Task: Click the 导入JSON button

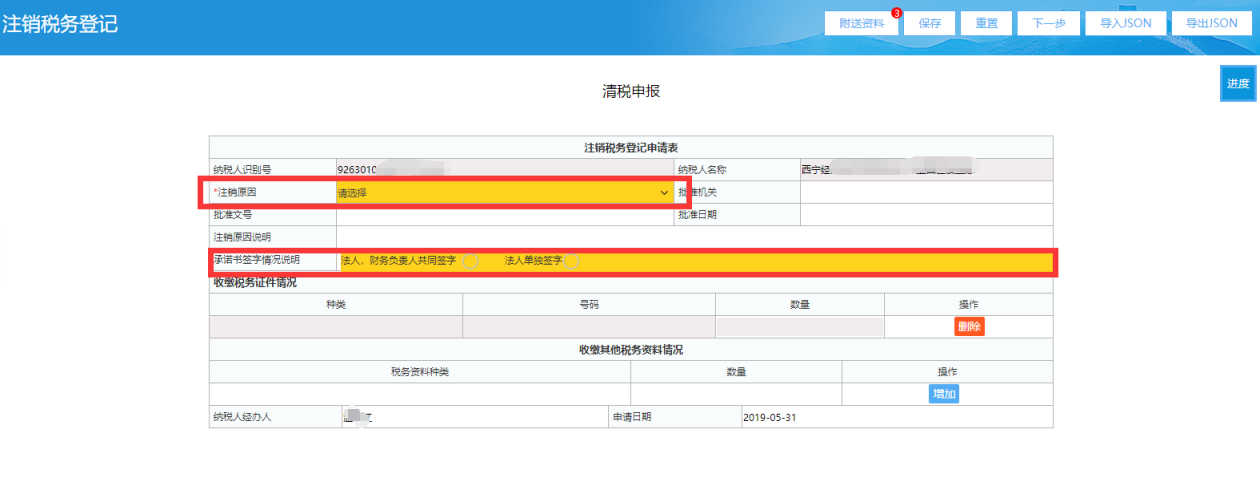Action: click(x=1125, y=23)
